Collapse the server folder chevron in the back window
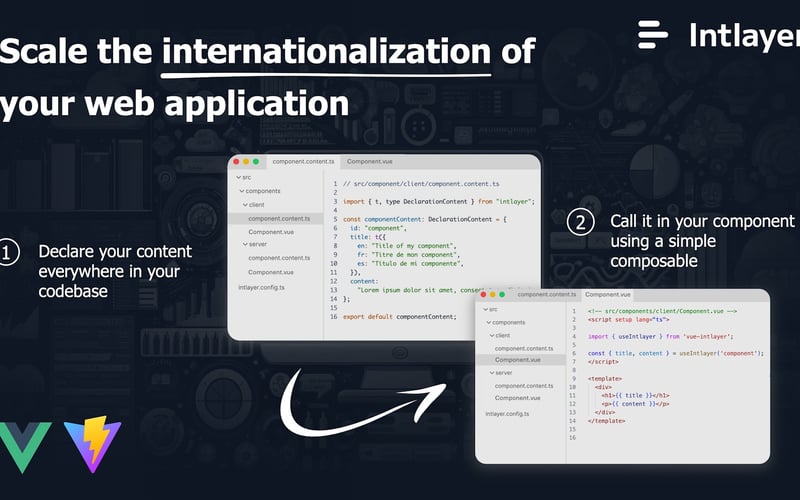Screen dimensions: 800x500 coord(245,244)
